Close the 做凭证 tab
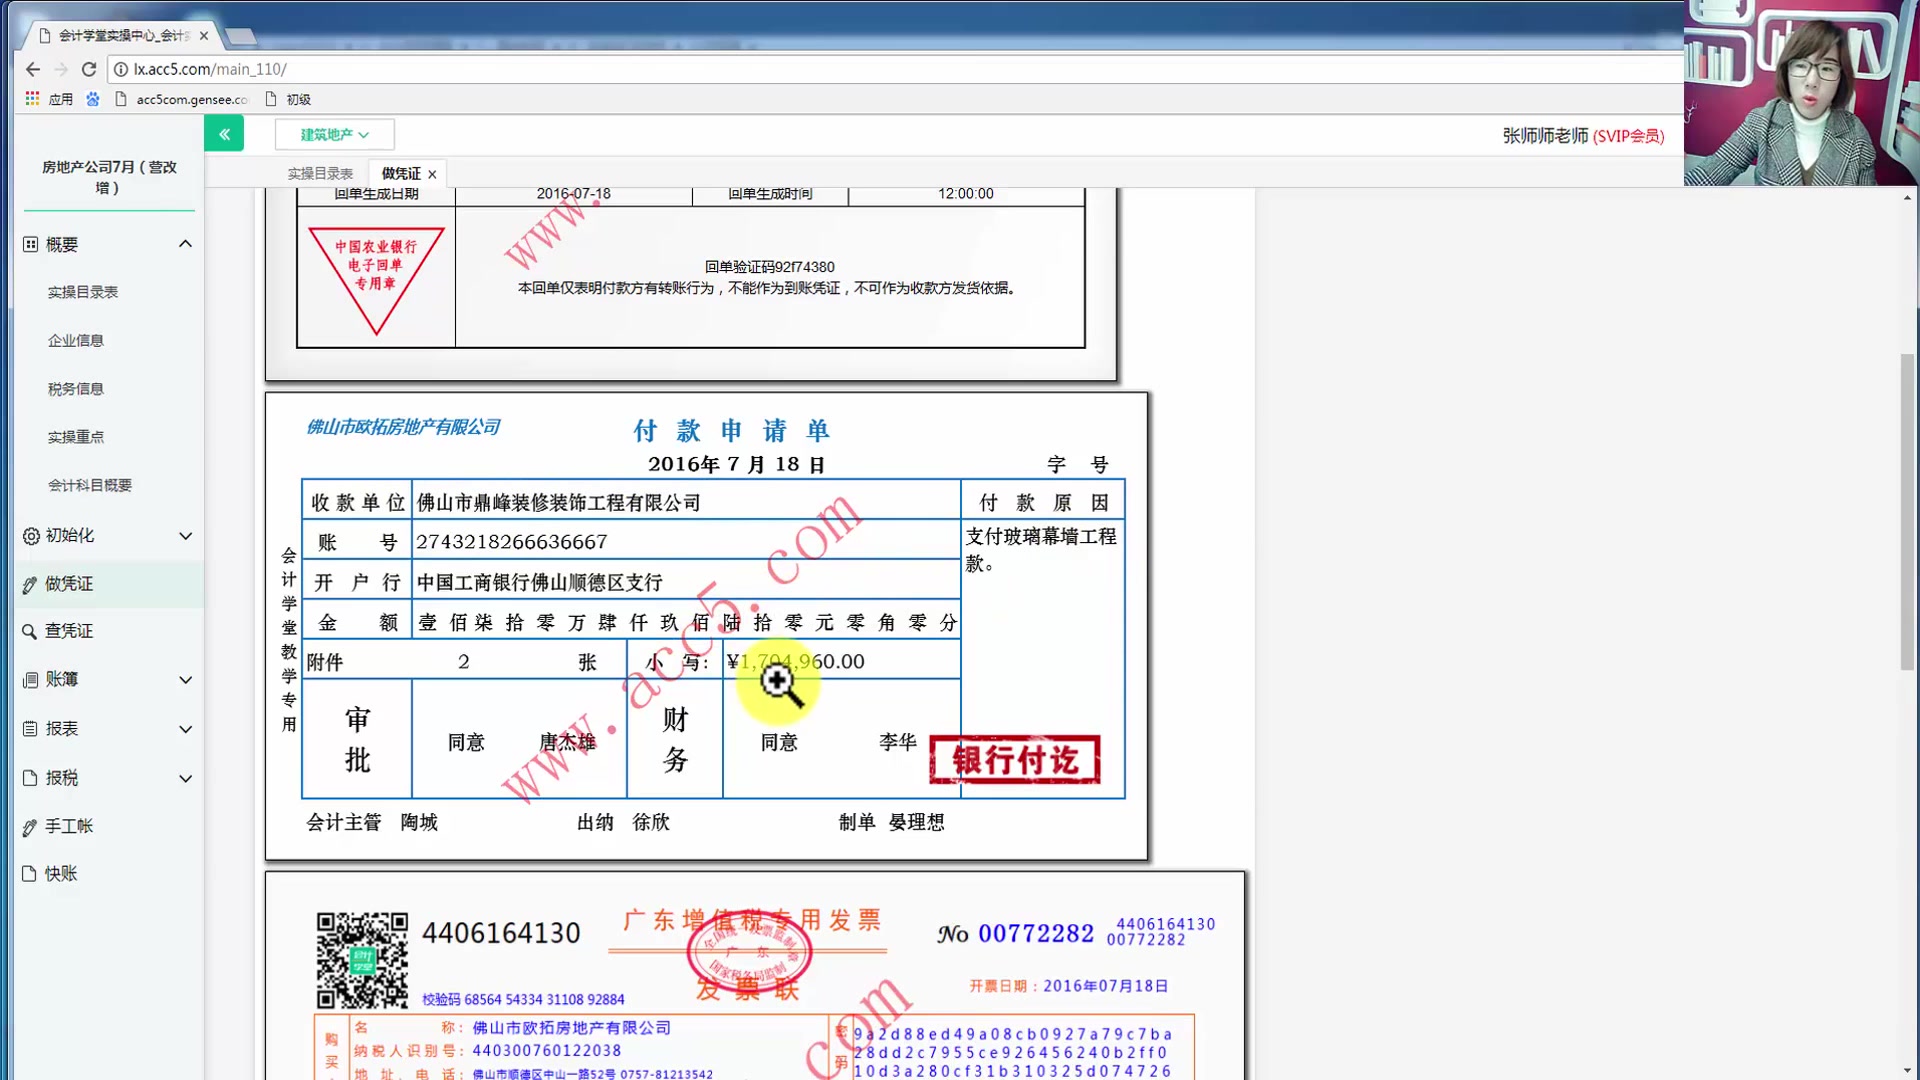The image size is (1920, 1080). tap(432, 174)
